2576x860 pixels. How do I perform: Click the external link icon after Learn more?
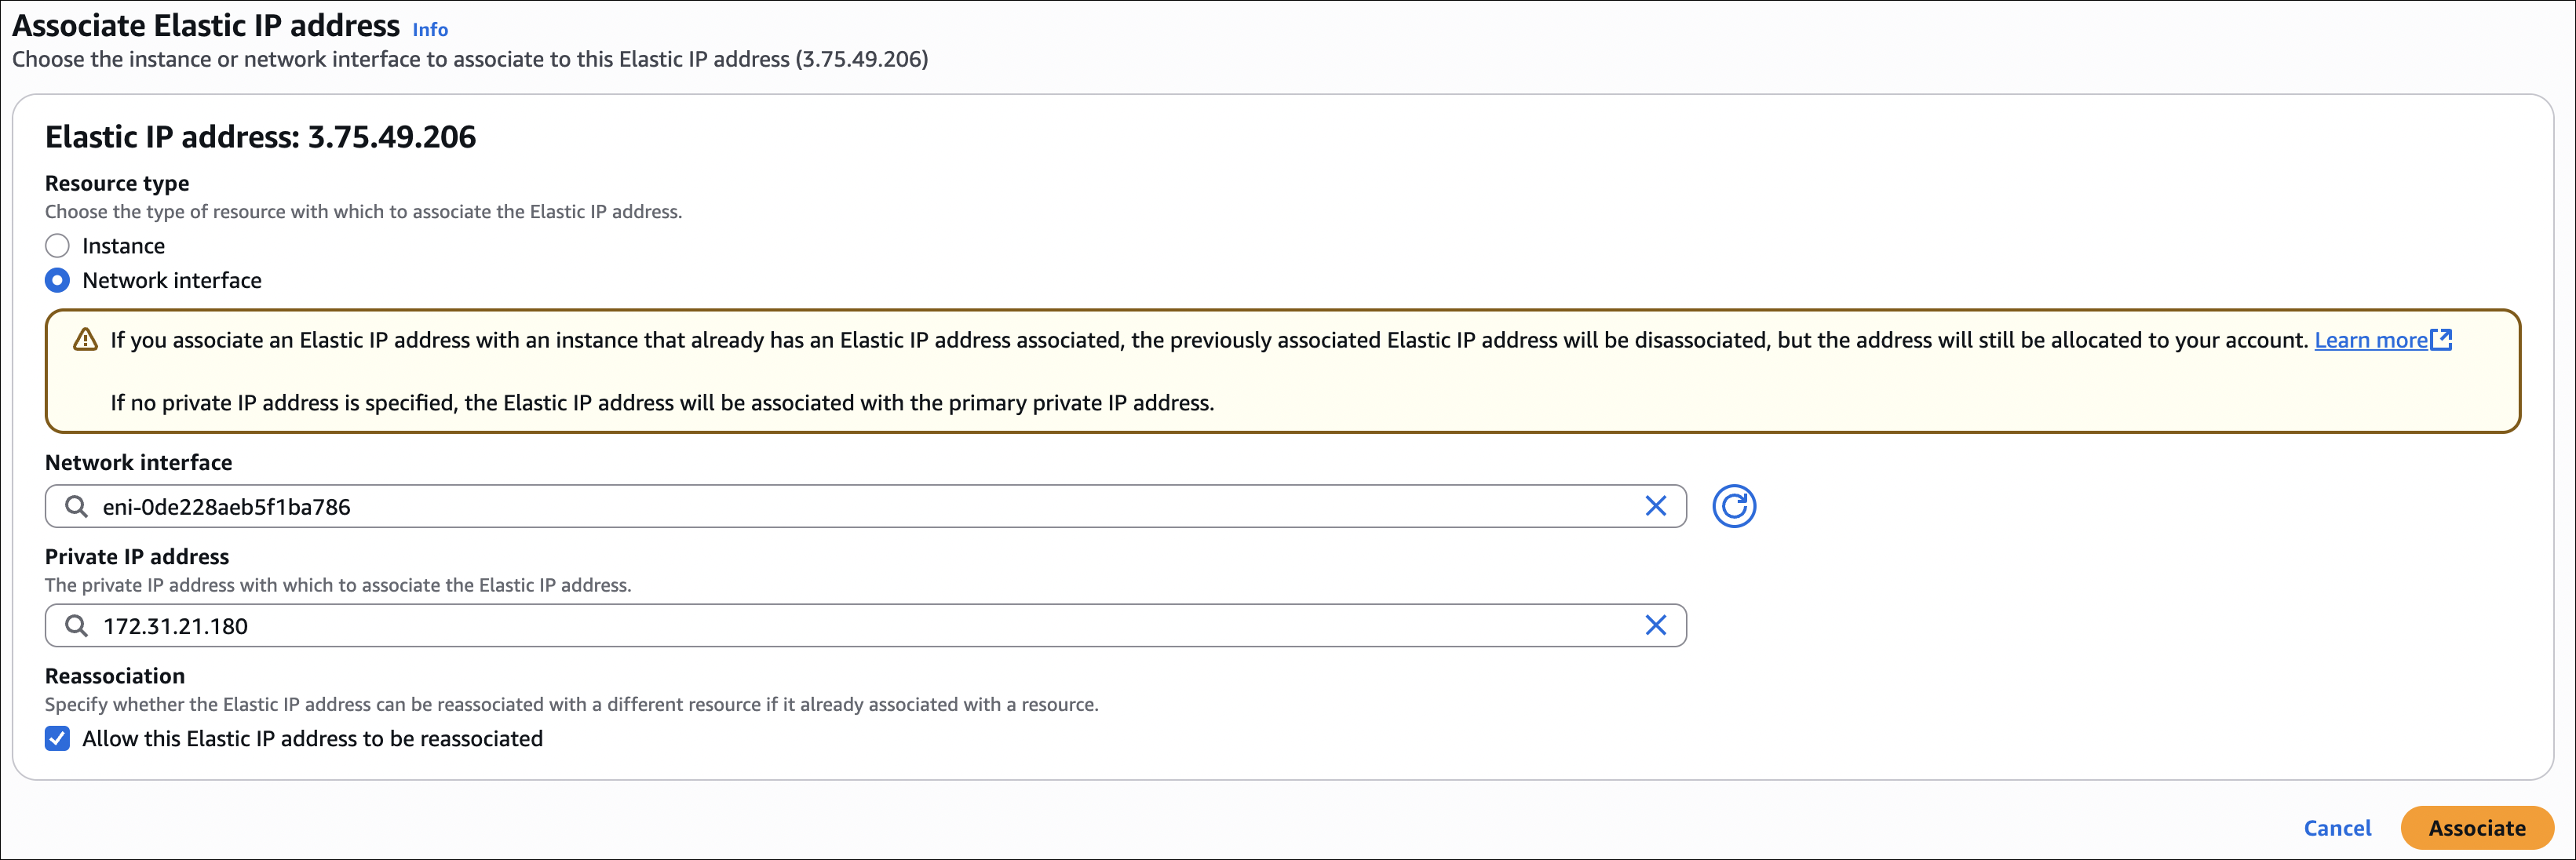(2441, 340)
